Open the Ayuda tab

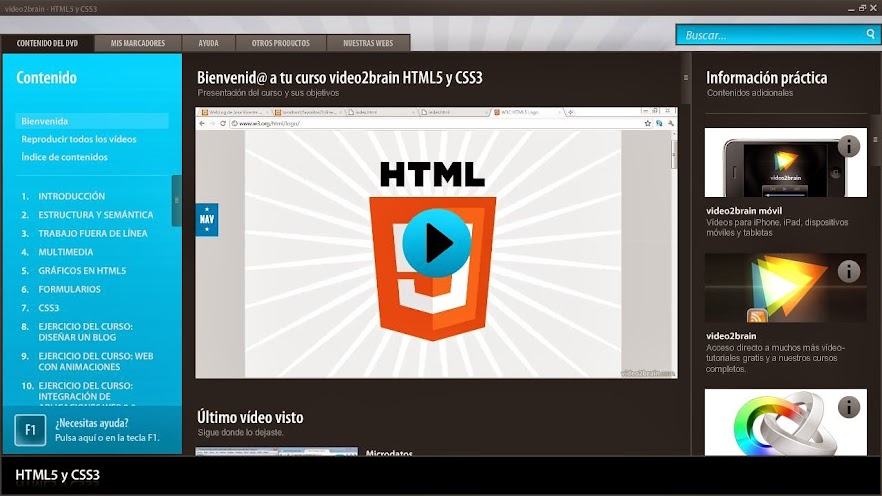click(208, 43)
